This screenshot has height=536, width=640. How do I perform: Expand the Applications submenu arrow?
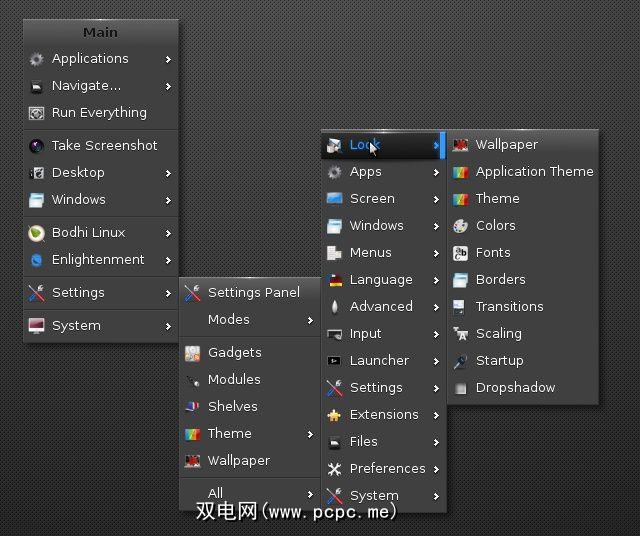pyautogui.click(x=168, y=60)
